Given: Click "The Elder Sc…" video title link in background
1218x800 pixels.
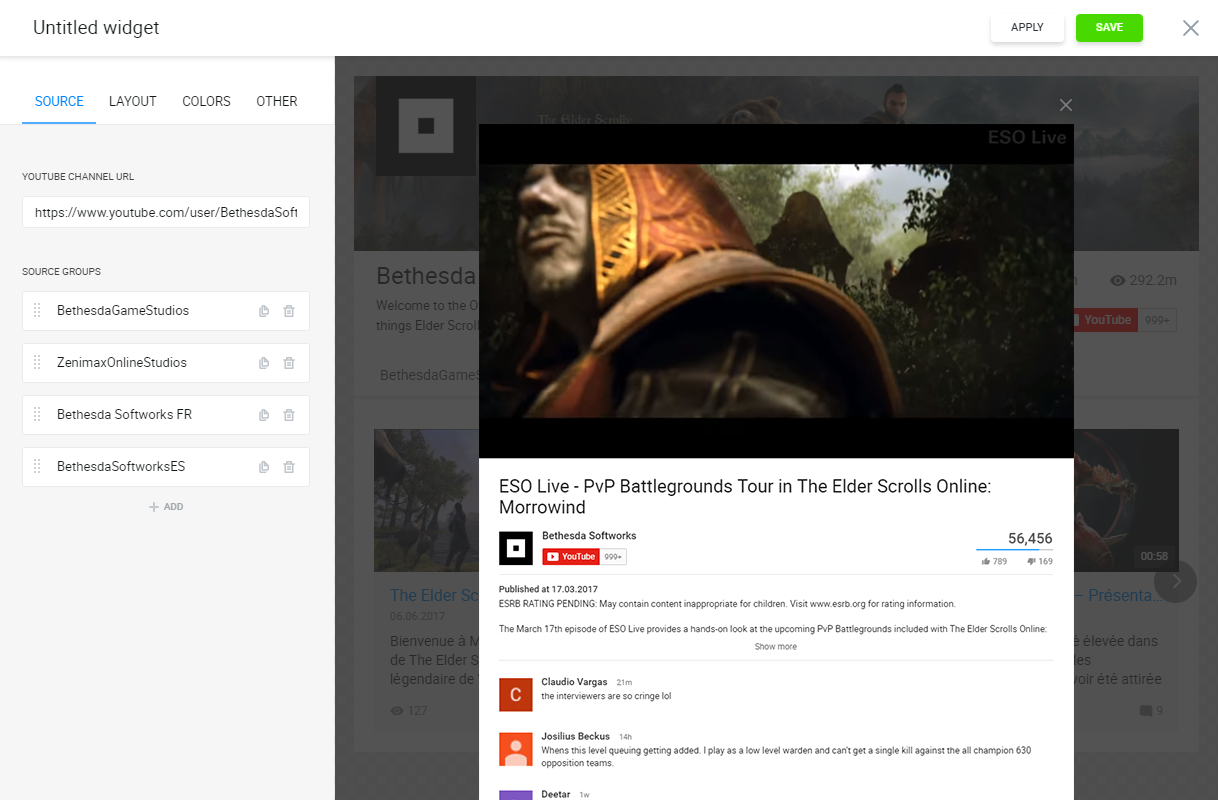Looking at the screenshot, I should [x=434, y=596].
